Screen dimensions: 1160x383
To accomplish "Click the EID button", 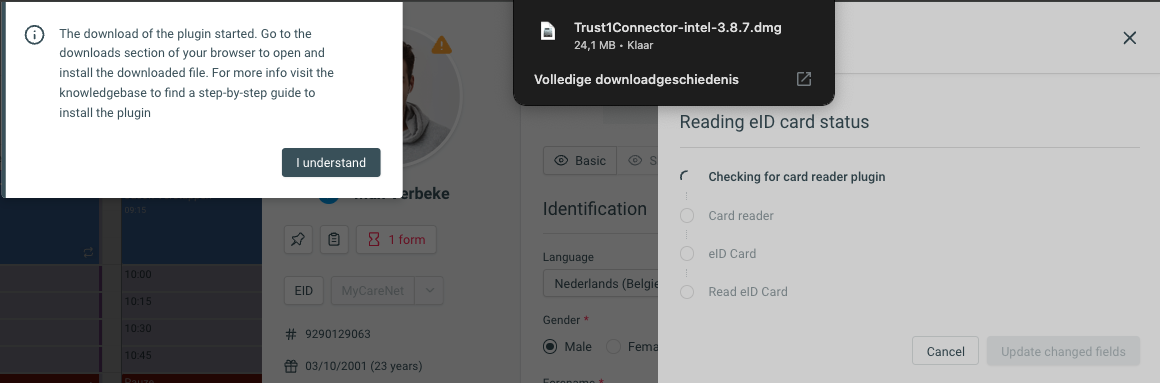I will 304,291.
